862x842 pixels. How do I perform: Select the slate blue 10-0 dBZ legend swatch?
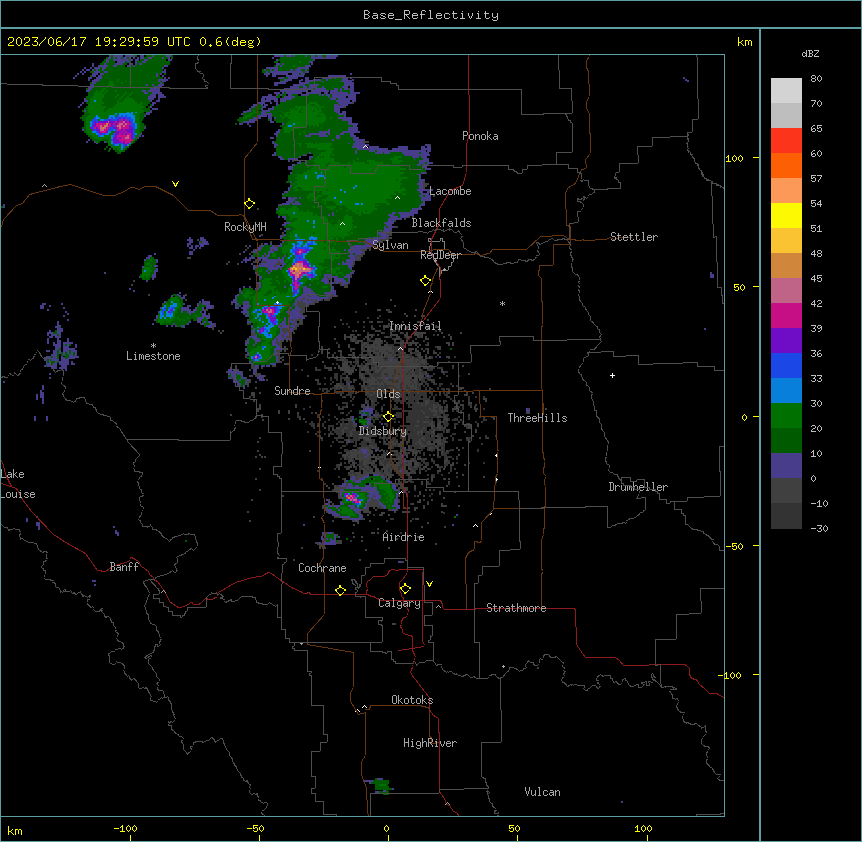click(x=786, y=466)
